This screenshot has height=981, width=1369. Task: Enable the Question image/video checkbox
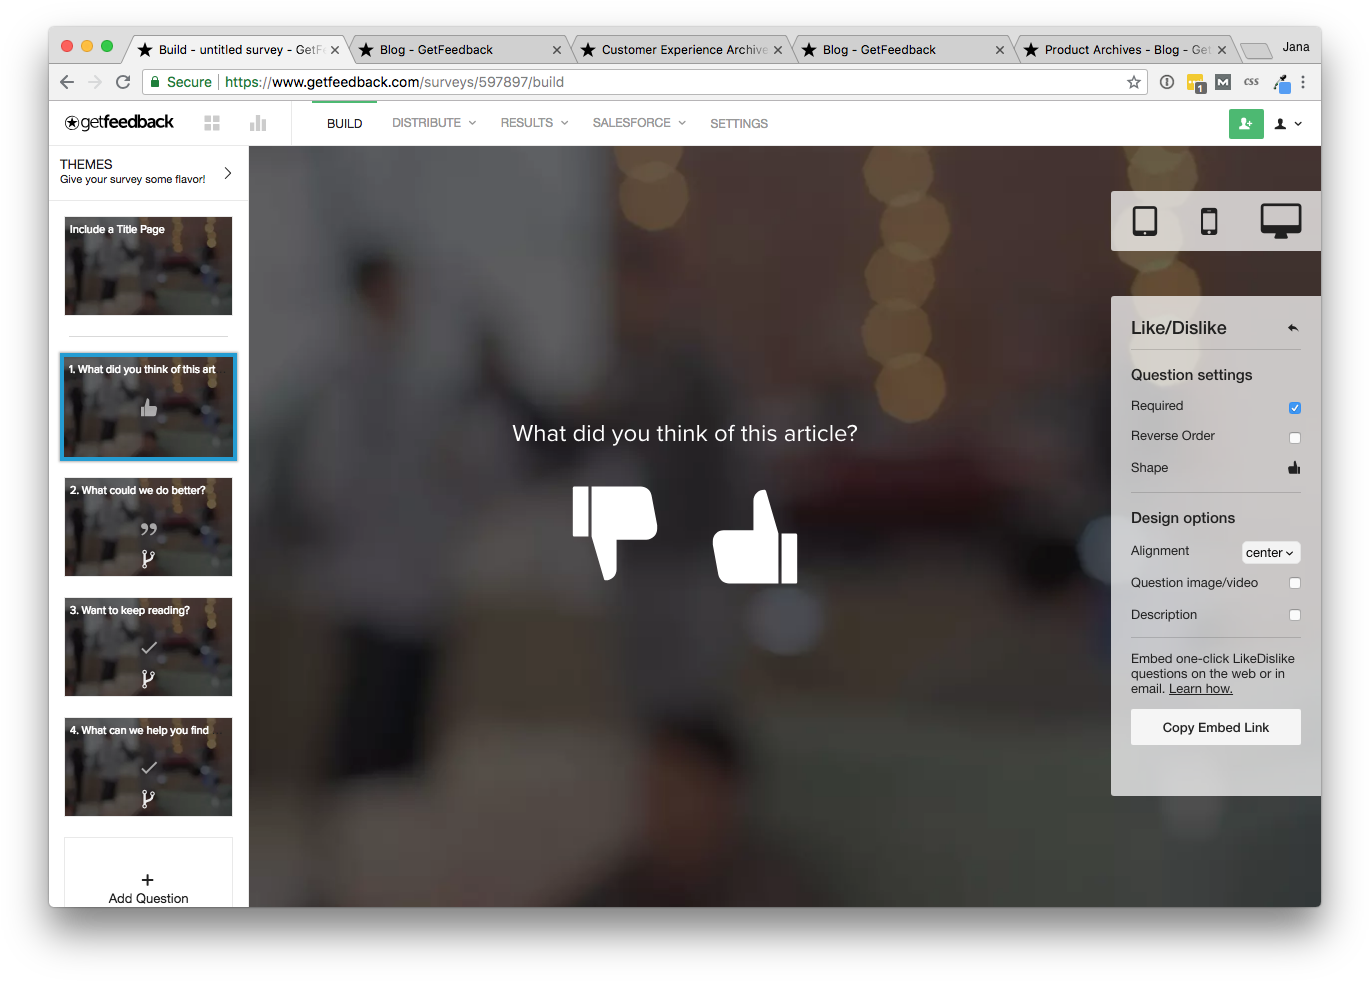click(1295, 583)
